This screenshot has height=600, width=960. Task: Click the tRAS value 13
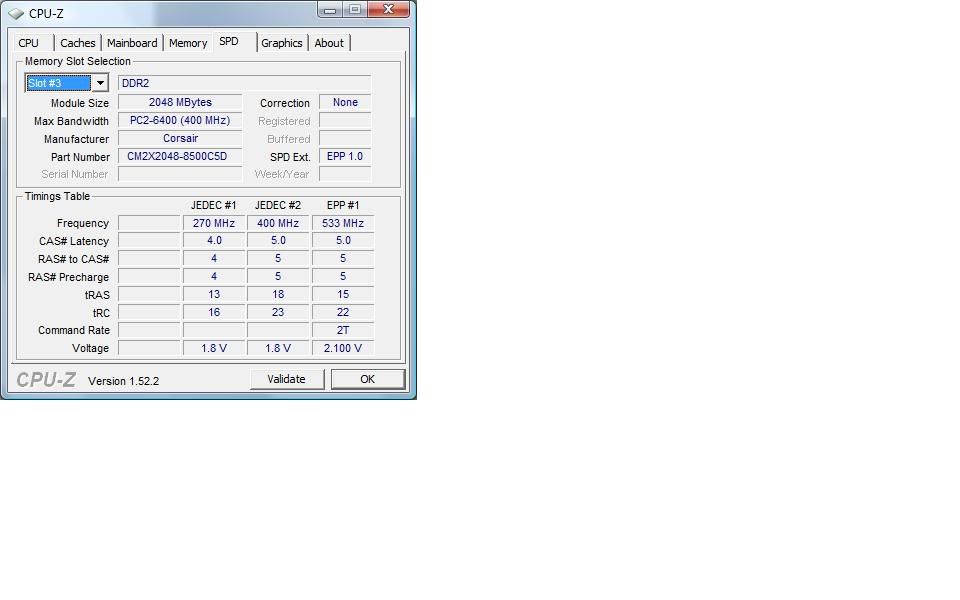click(214, 294)
